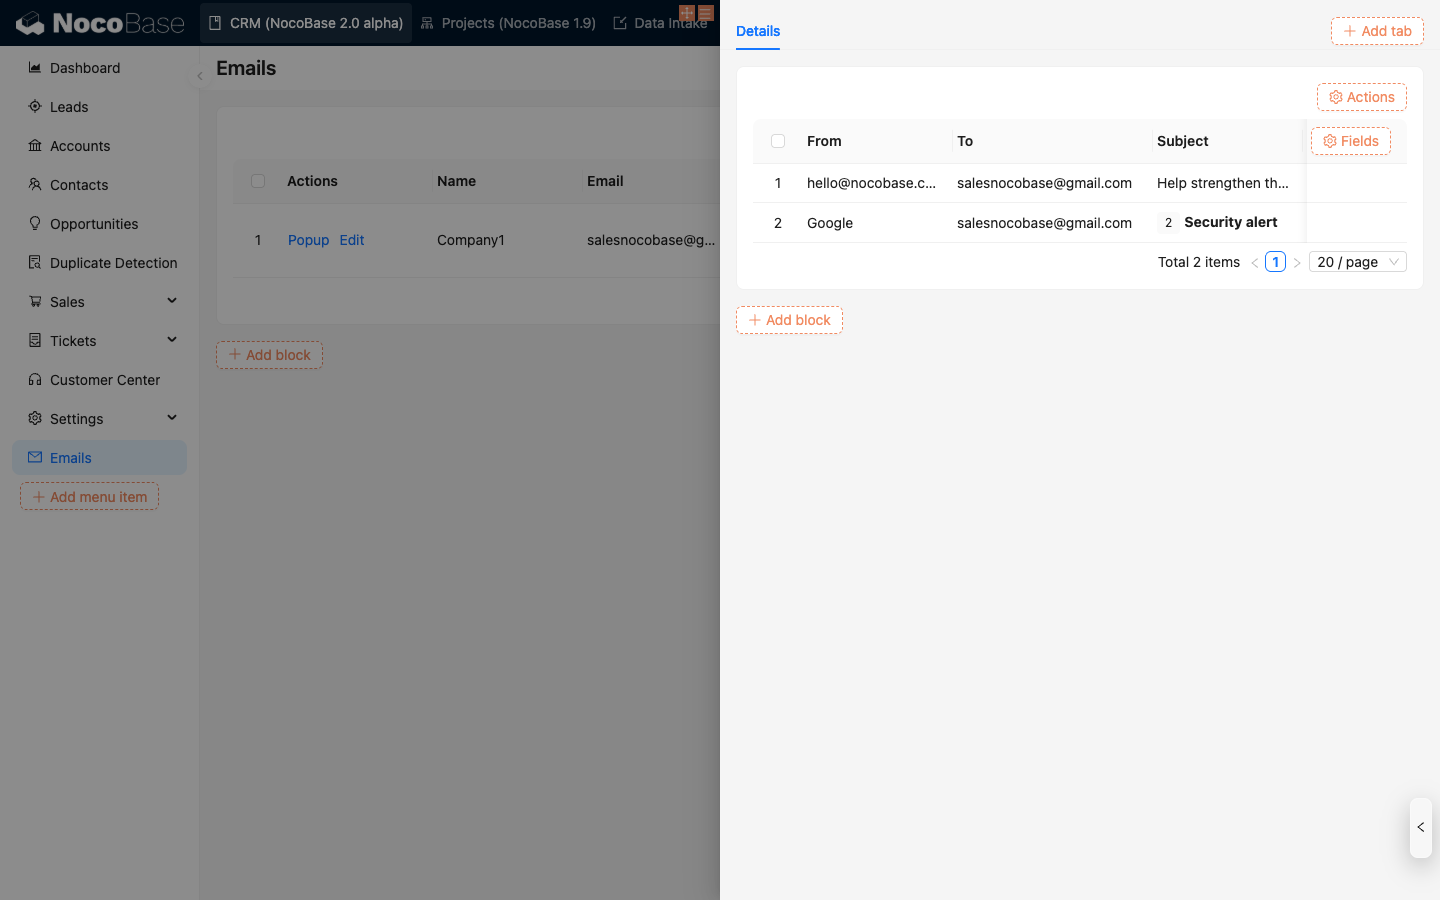Screen dimensions: 1440x900
Task: Click the NocoBase logo
Action: tap(100, 23)
